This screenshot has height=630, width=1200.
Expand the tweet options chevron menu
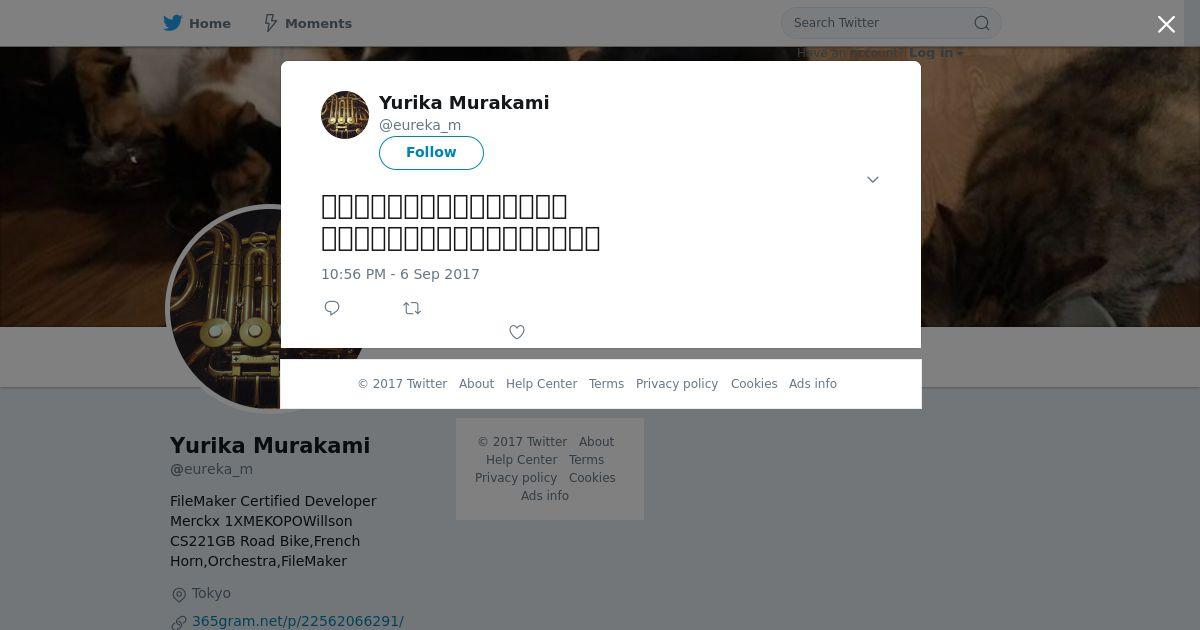click(x=873, y=180)
